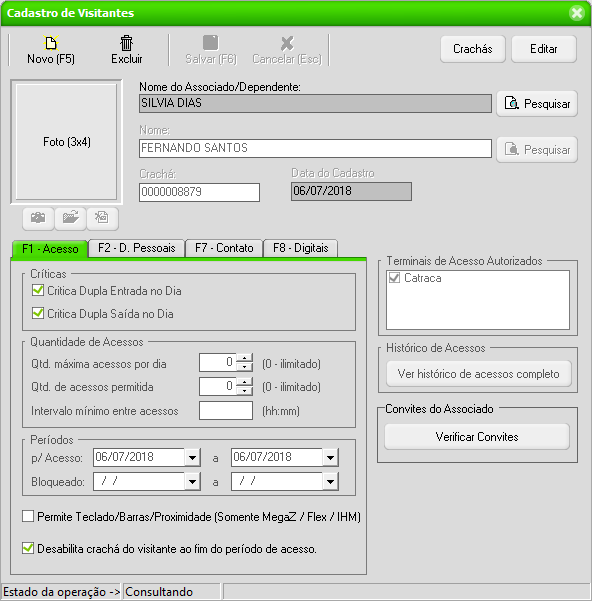The image size is (592, 601).
Task: Toggle Critica Dupla Saída no Dia checkbox
Action: tap(38, 313)
